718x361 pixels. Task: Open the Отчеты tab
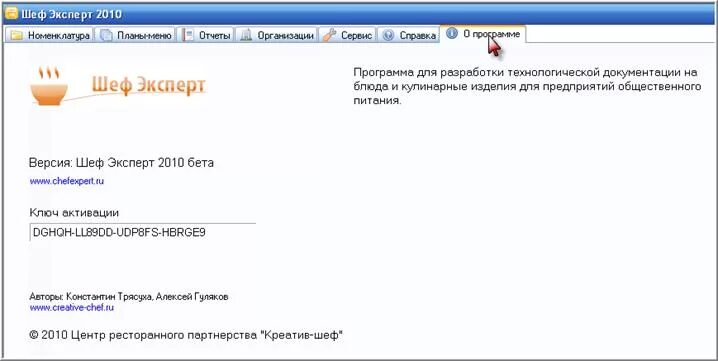pos(207,35)
